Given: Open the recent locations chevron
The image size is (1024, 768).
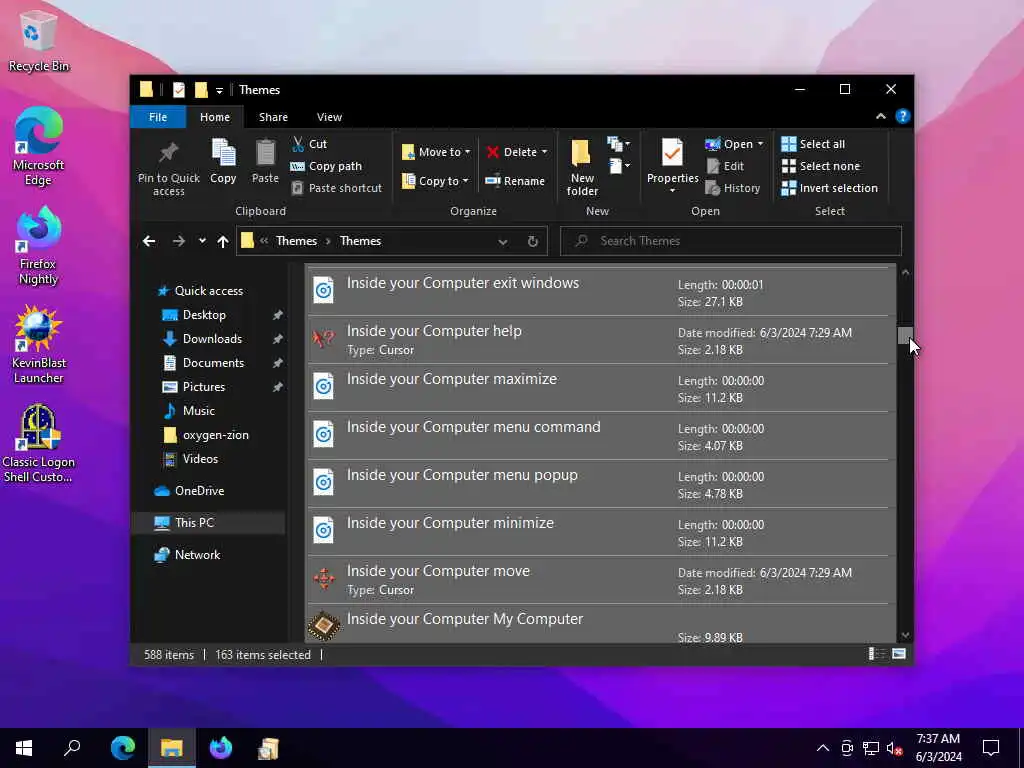Looking at the screenshot, I should pos(202,241).
